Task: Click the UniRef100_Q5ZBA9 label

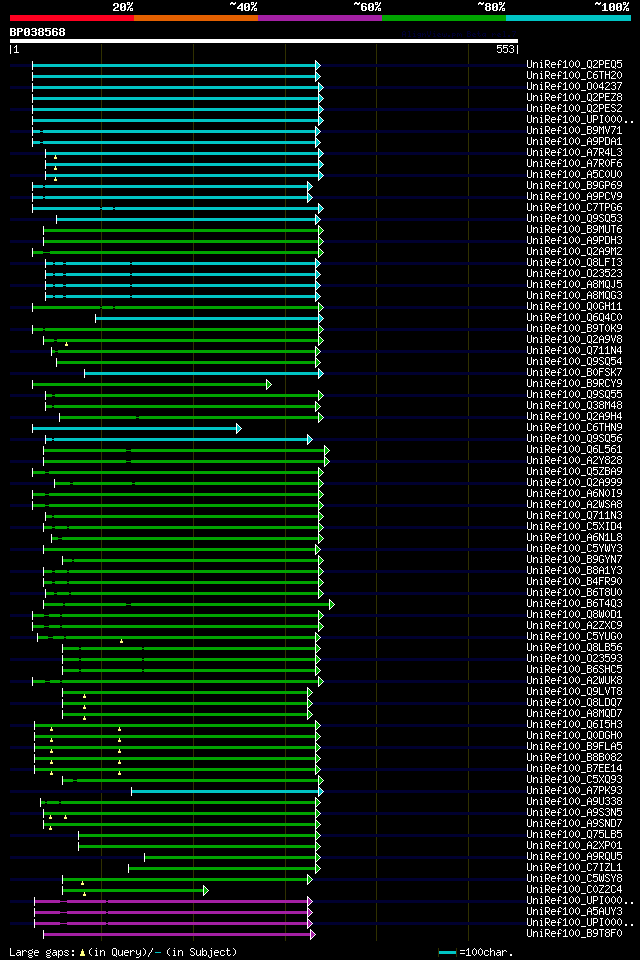Action: tap(574, 472)
